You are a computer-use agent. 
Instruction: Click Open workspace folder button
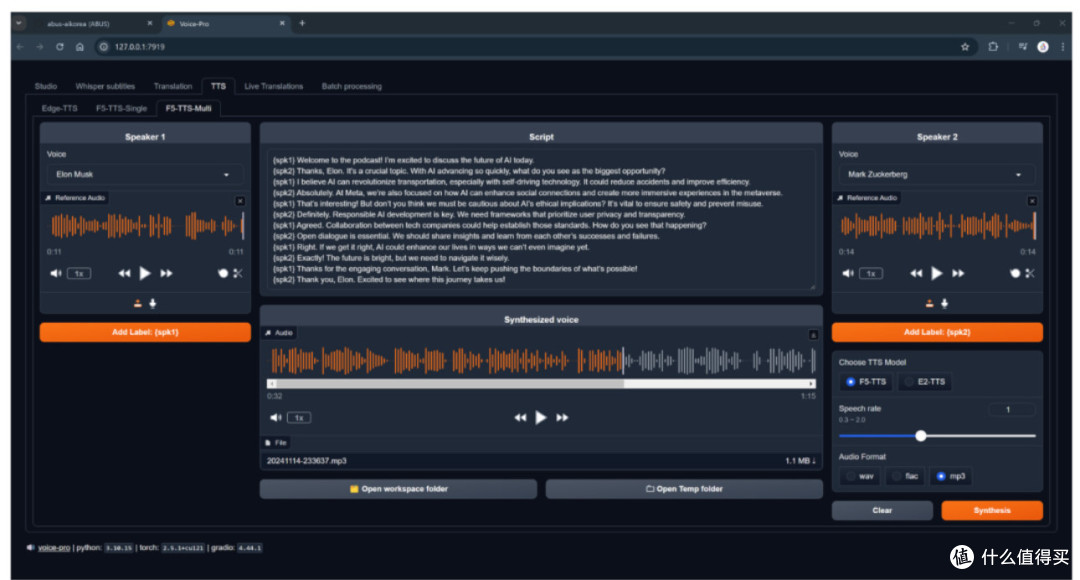point(398,489)
